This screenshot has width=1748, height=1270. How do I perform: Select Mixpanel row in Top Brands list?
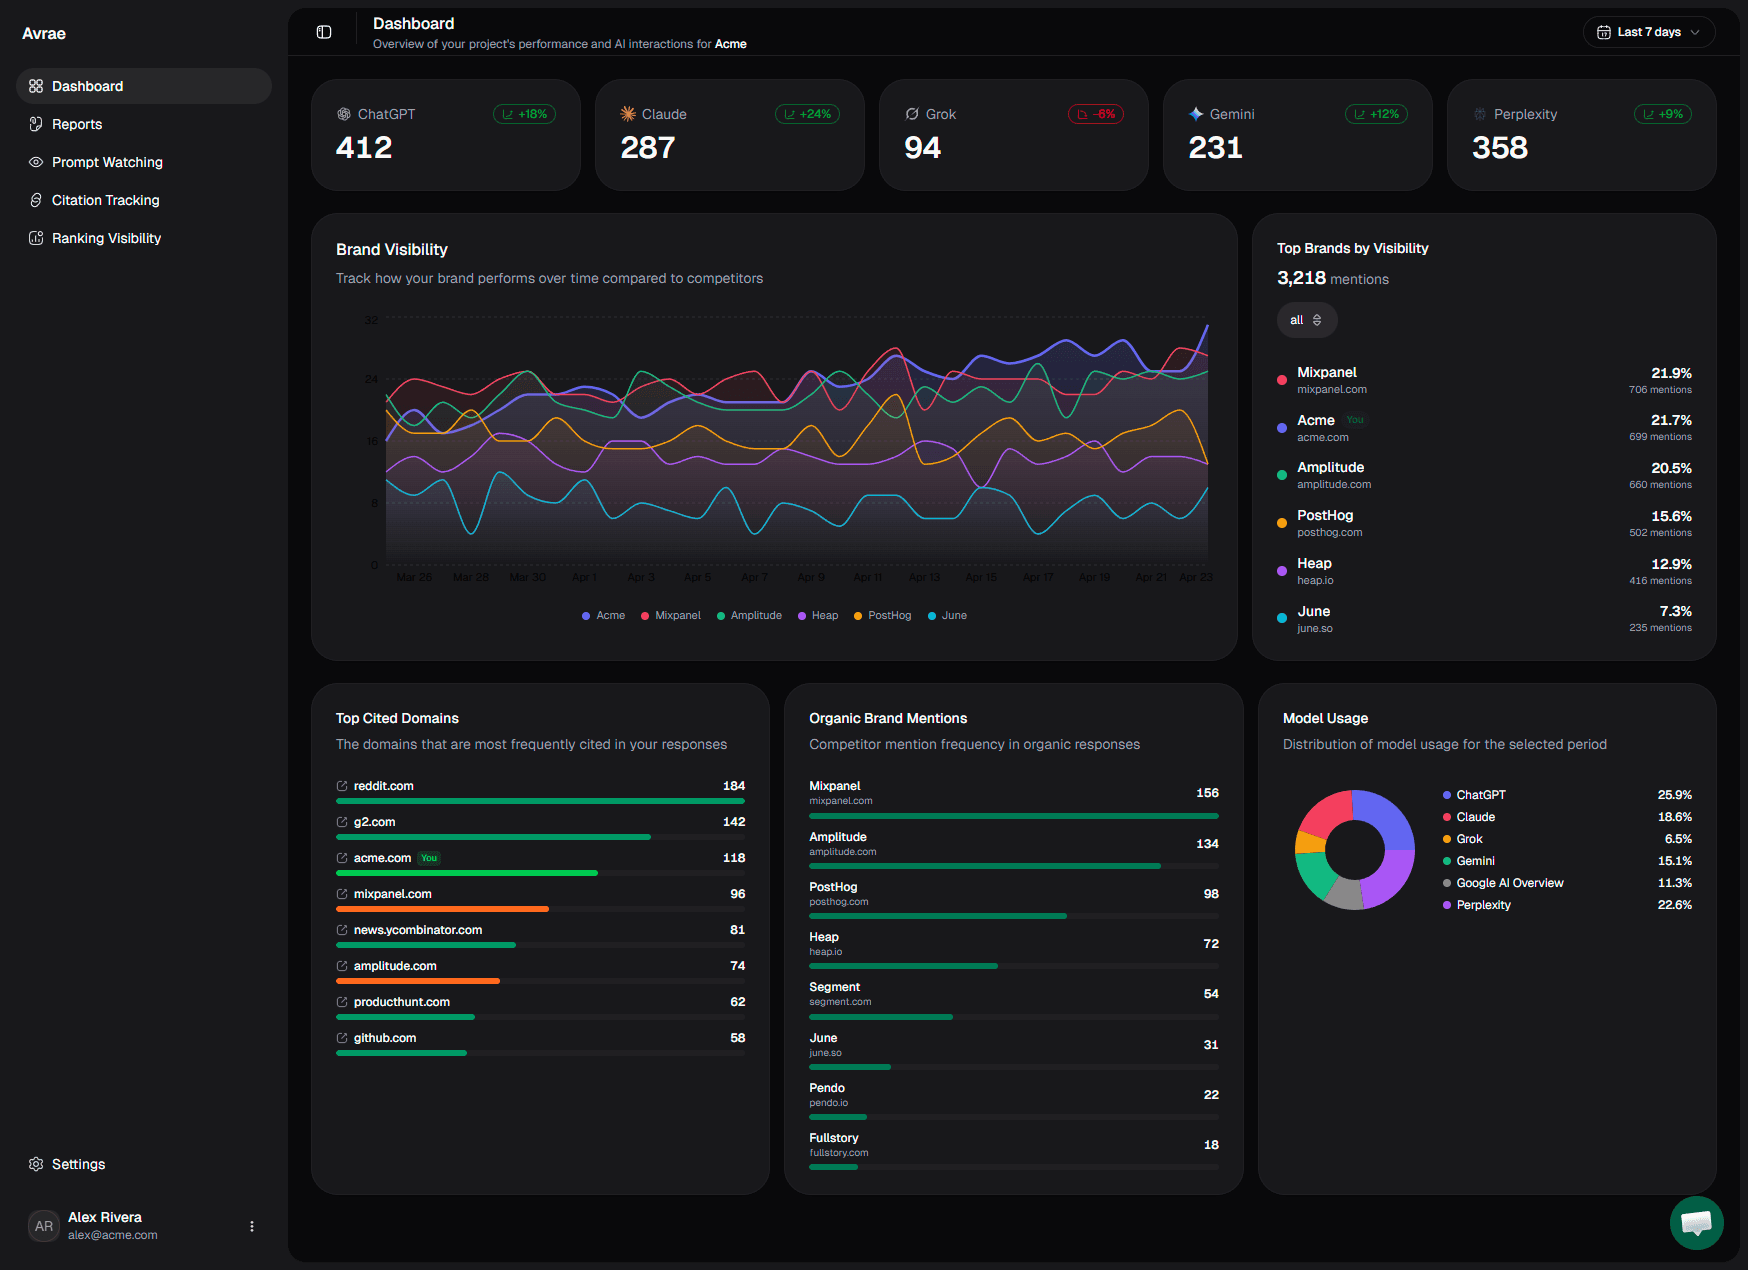(x=1484, y=380)
